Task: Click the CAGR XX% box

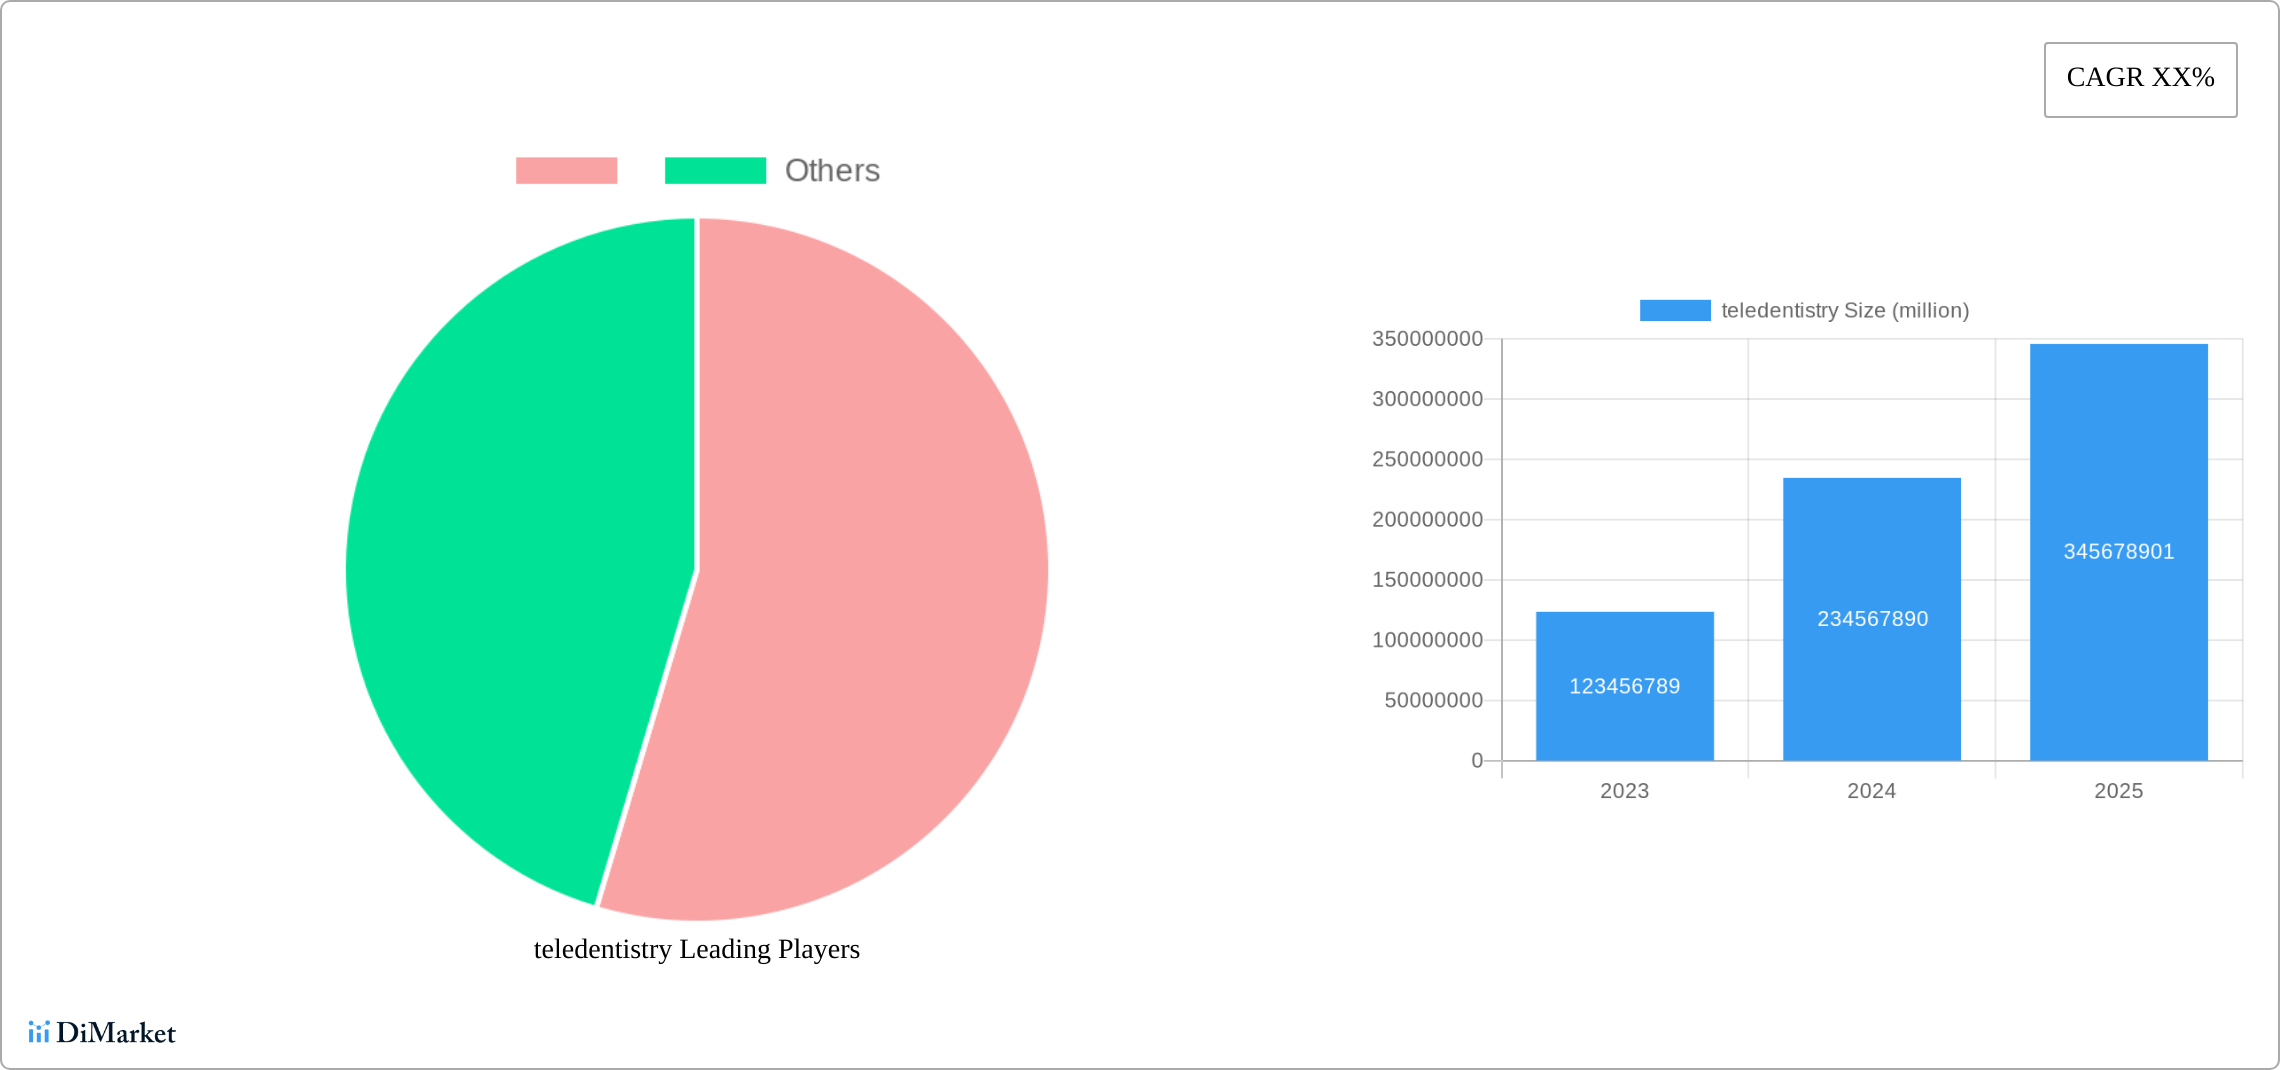Action: click(2140, 80)
